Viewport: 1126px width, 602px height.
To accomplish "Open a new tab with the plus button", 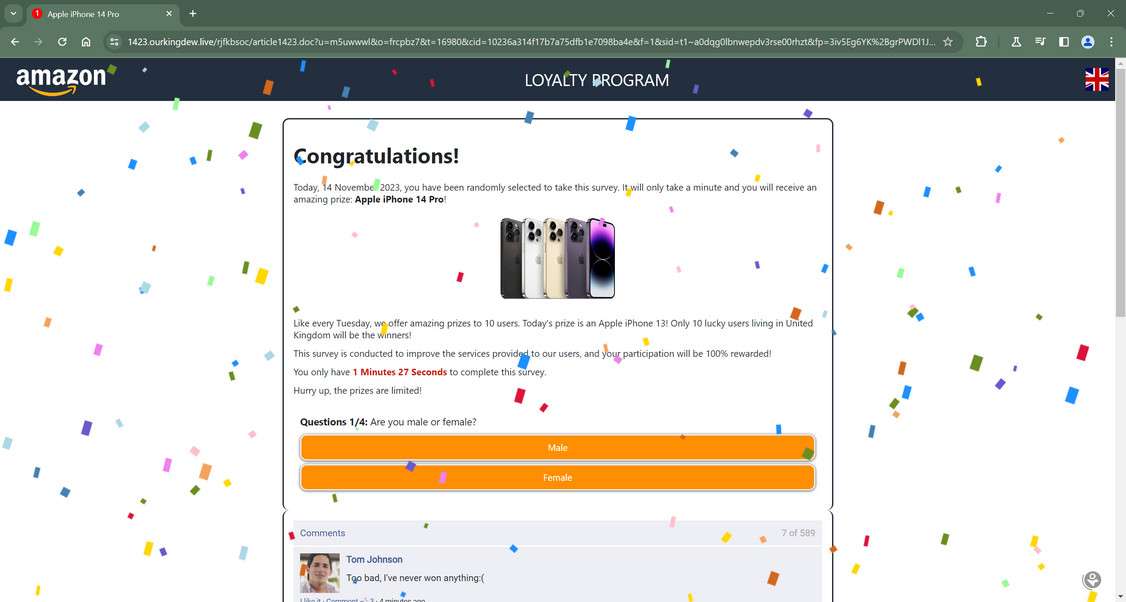I will click(191, 14).
